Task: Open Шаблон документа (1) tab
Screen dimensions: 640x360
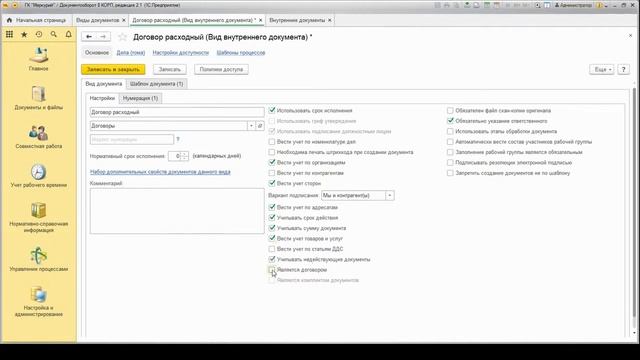Action: (157, 84)
